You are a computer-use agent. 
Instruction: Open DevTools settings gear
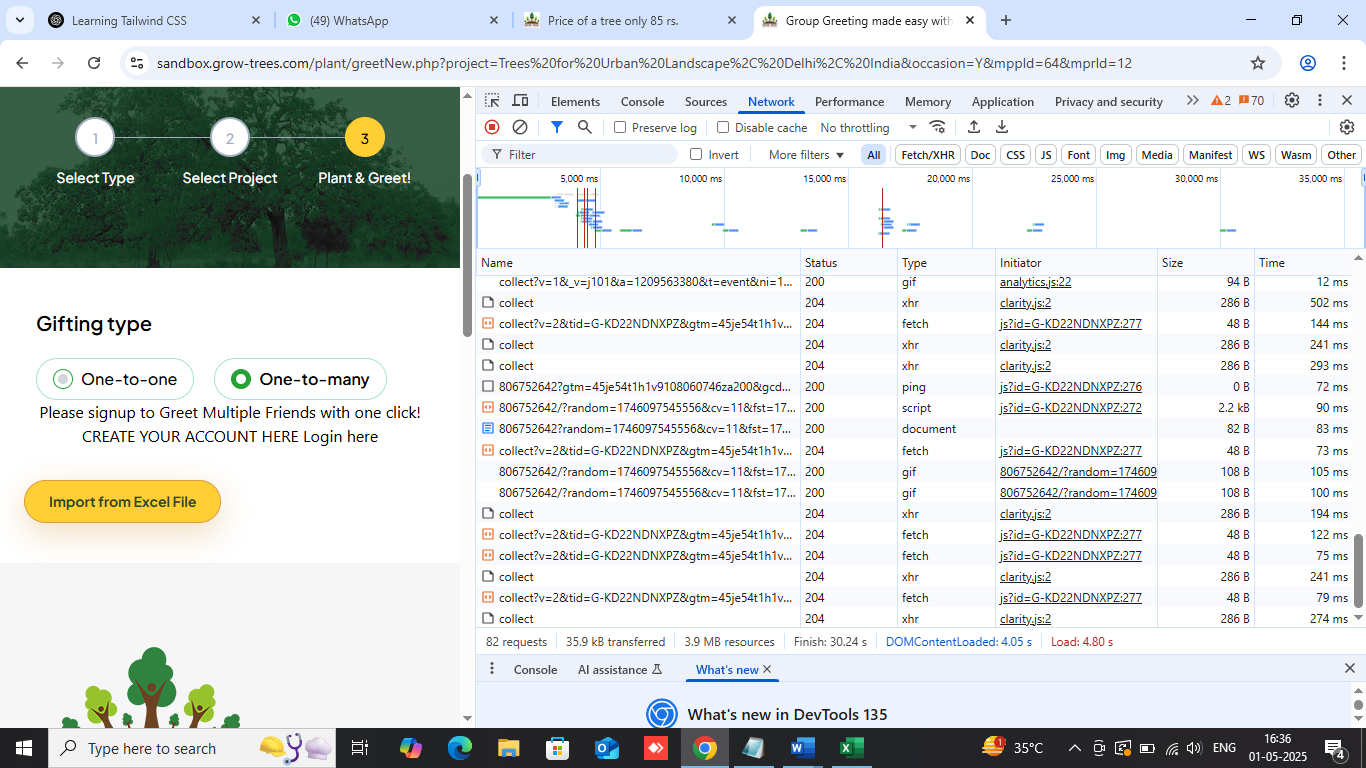[1292, 101]
